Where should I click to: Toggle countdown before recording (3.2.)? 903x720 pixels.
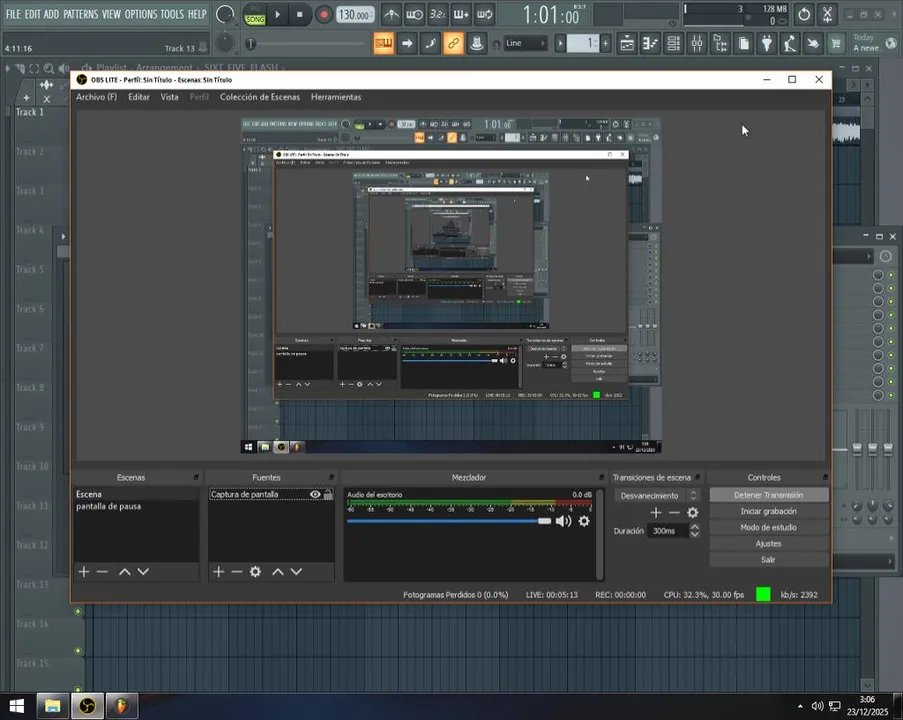(438, 14)
